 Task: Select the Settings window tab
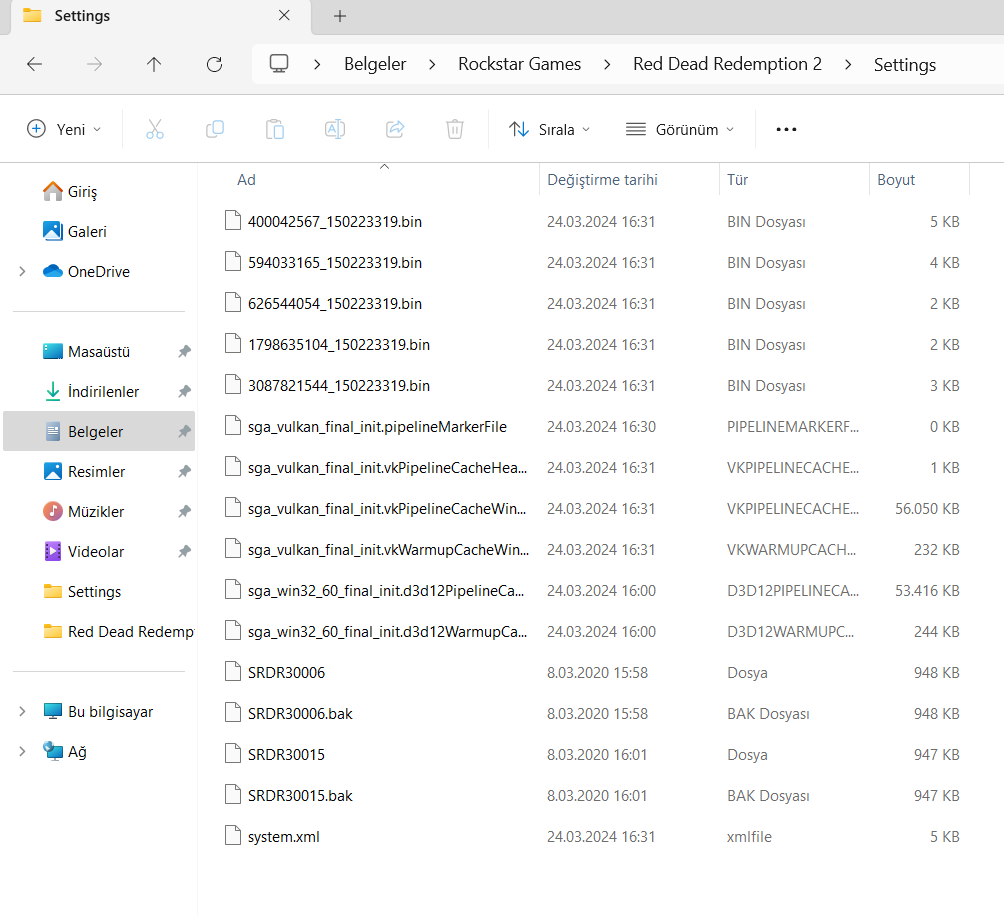pos(160,17)
